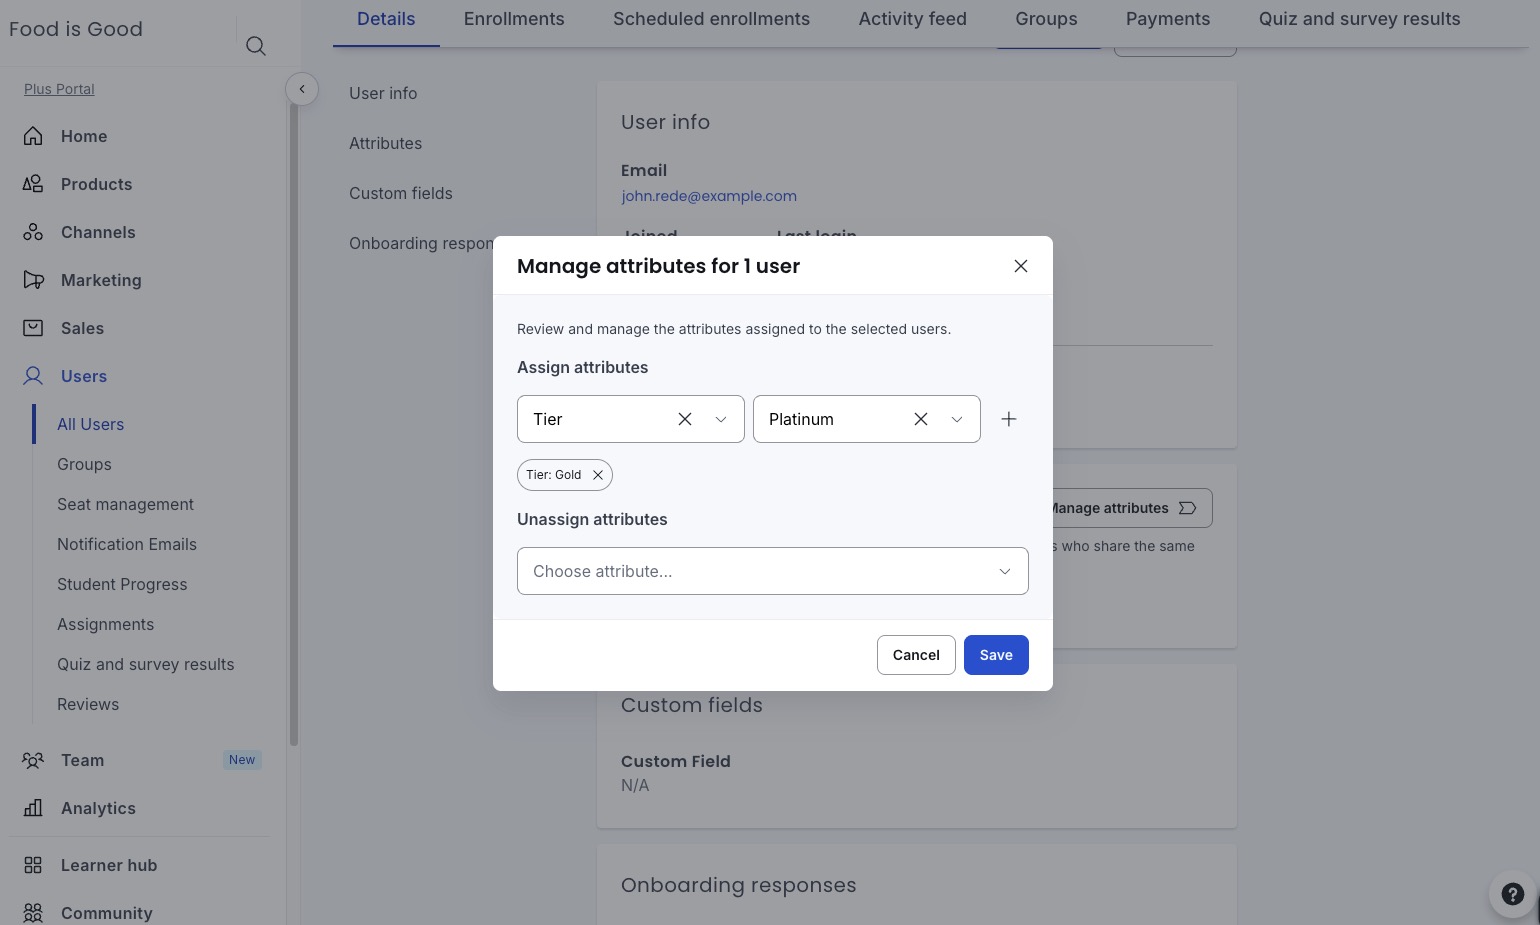Viewport: 1540px width, 925px height.
Task: Click the sidebar vertical scrollbar
Action: point(294,420)
